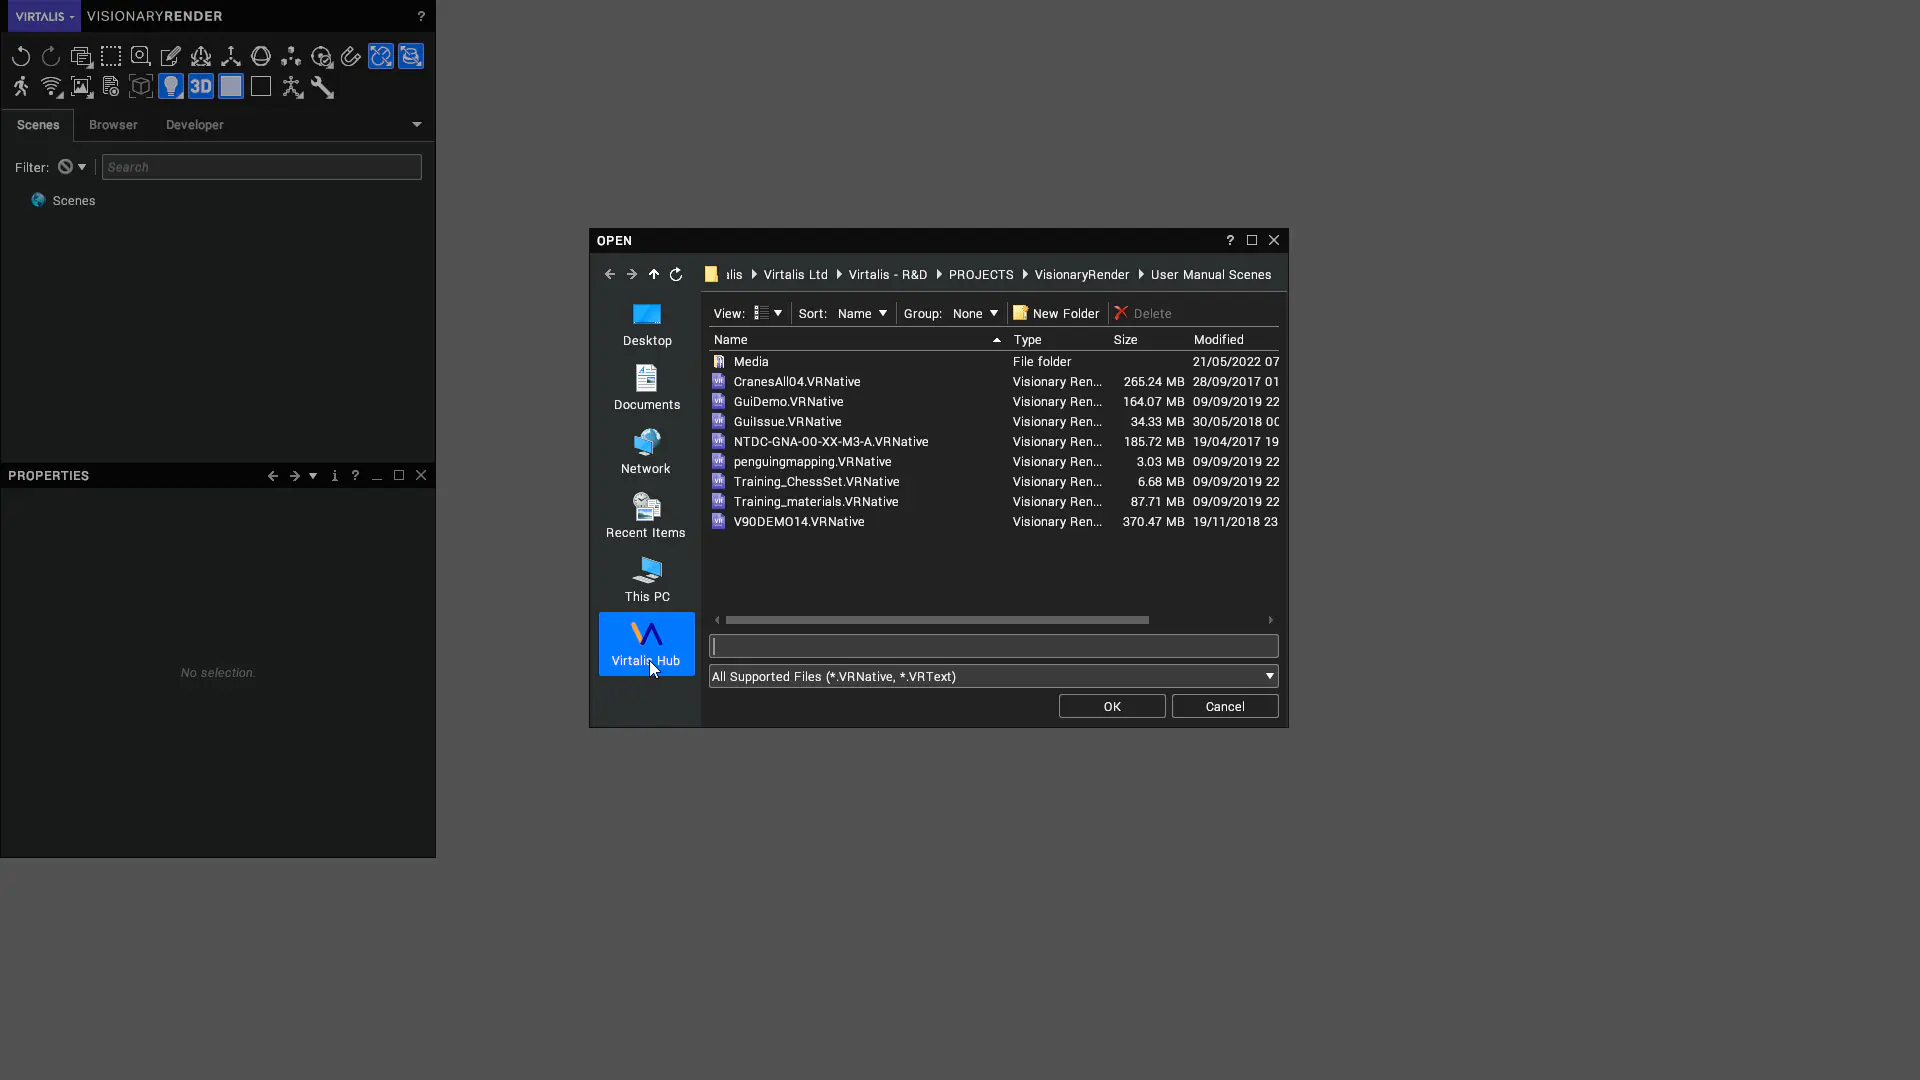Open the Properties panel history dropdown arrow
Screen dimensions: 1920x1080
tap(313, 476)
